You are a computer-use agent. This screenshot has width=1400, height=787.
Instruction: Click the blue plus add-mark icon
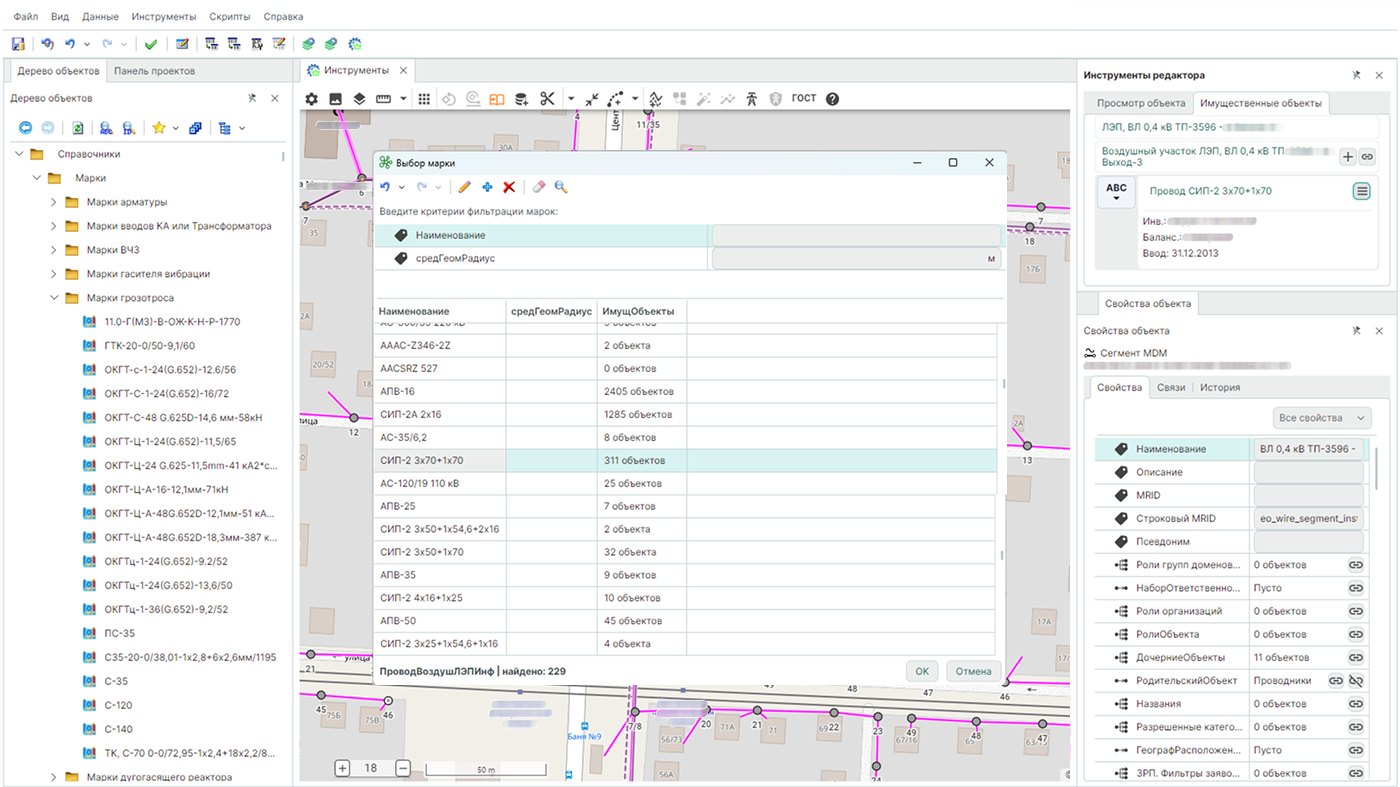pos(487,187)
